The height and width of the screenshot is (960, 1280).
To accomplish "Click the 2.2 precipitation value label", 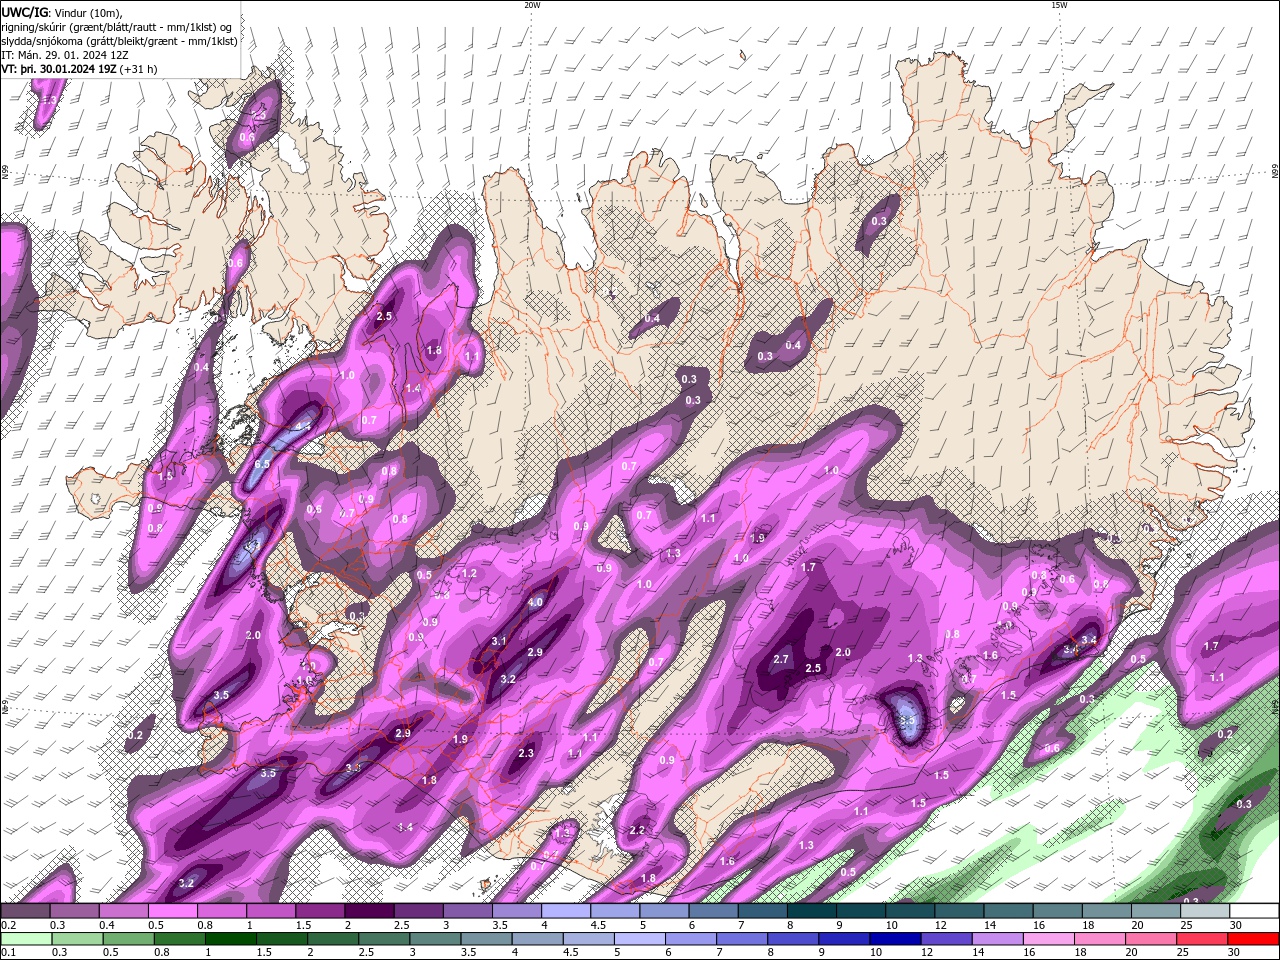I will click(x=637, y=830).
